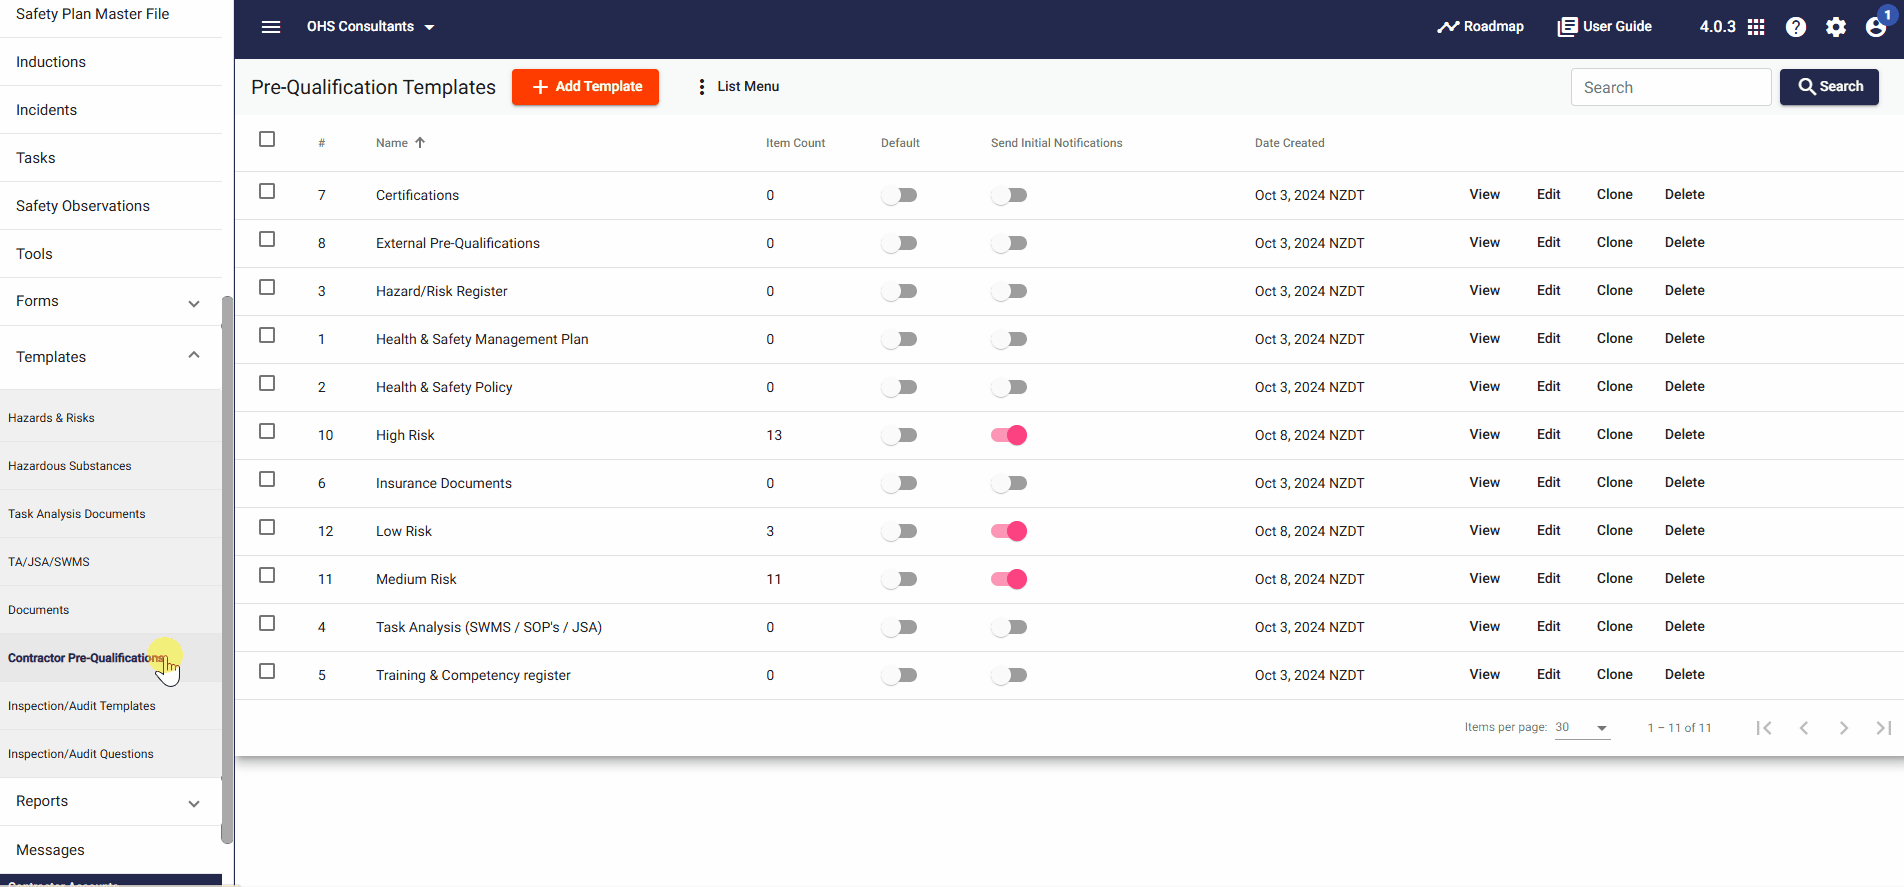Image resolution: width=1904 pixels, height=887 pixels.
Task: Delete the Health & Safety Management Plan template
Action: pyautogui.click(x=1684, y=339)
